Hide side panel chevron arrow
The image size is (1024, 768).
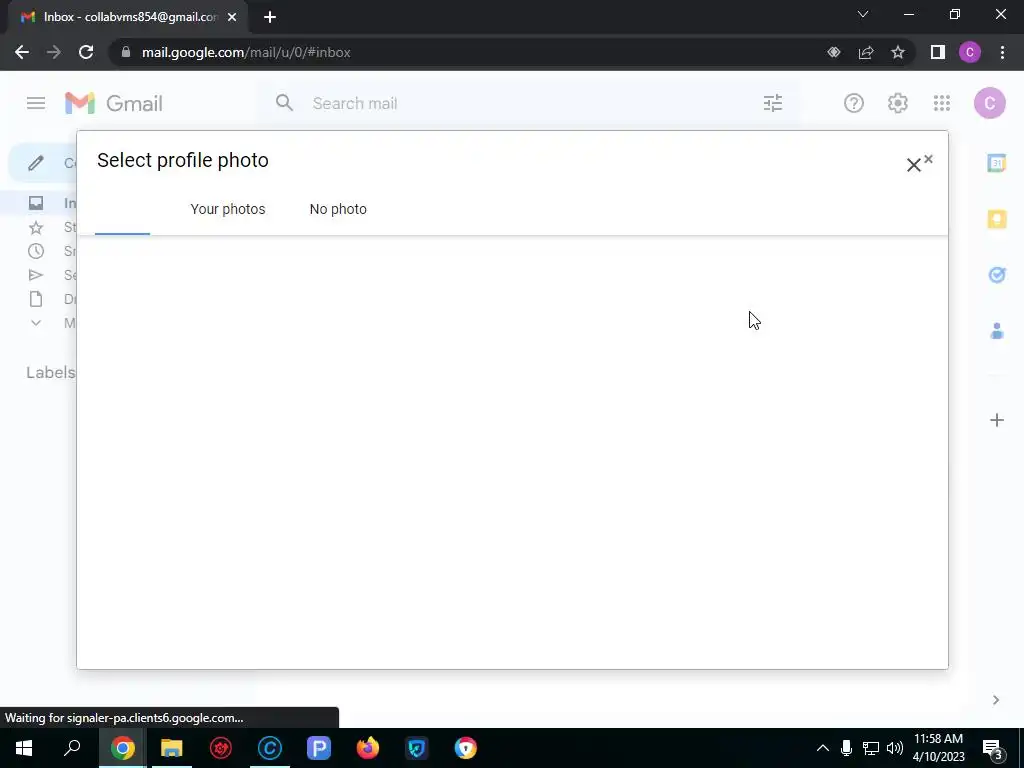[995, 700]
